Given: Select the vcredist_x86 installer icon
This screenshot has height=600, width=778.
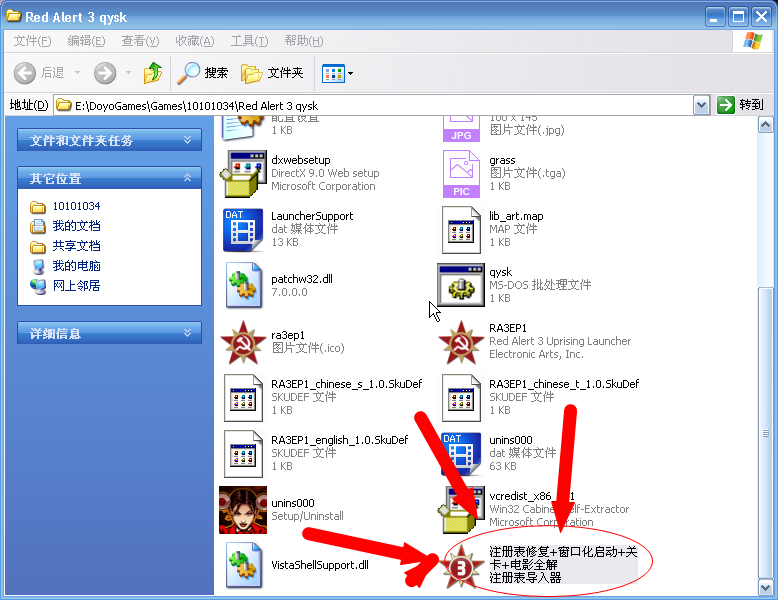Looking at the screenshot, I should 461,510.
